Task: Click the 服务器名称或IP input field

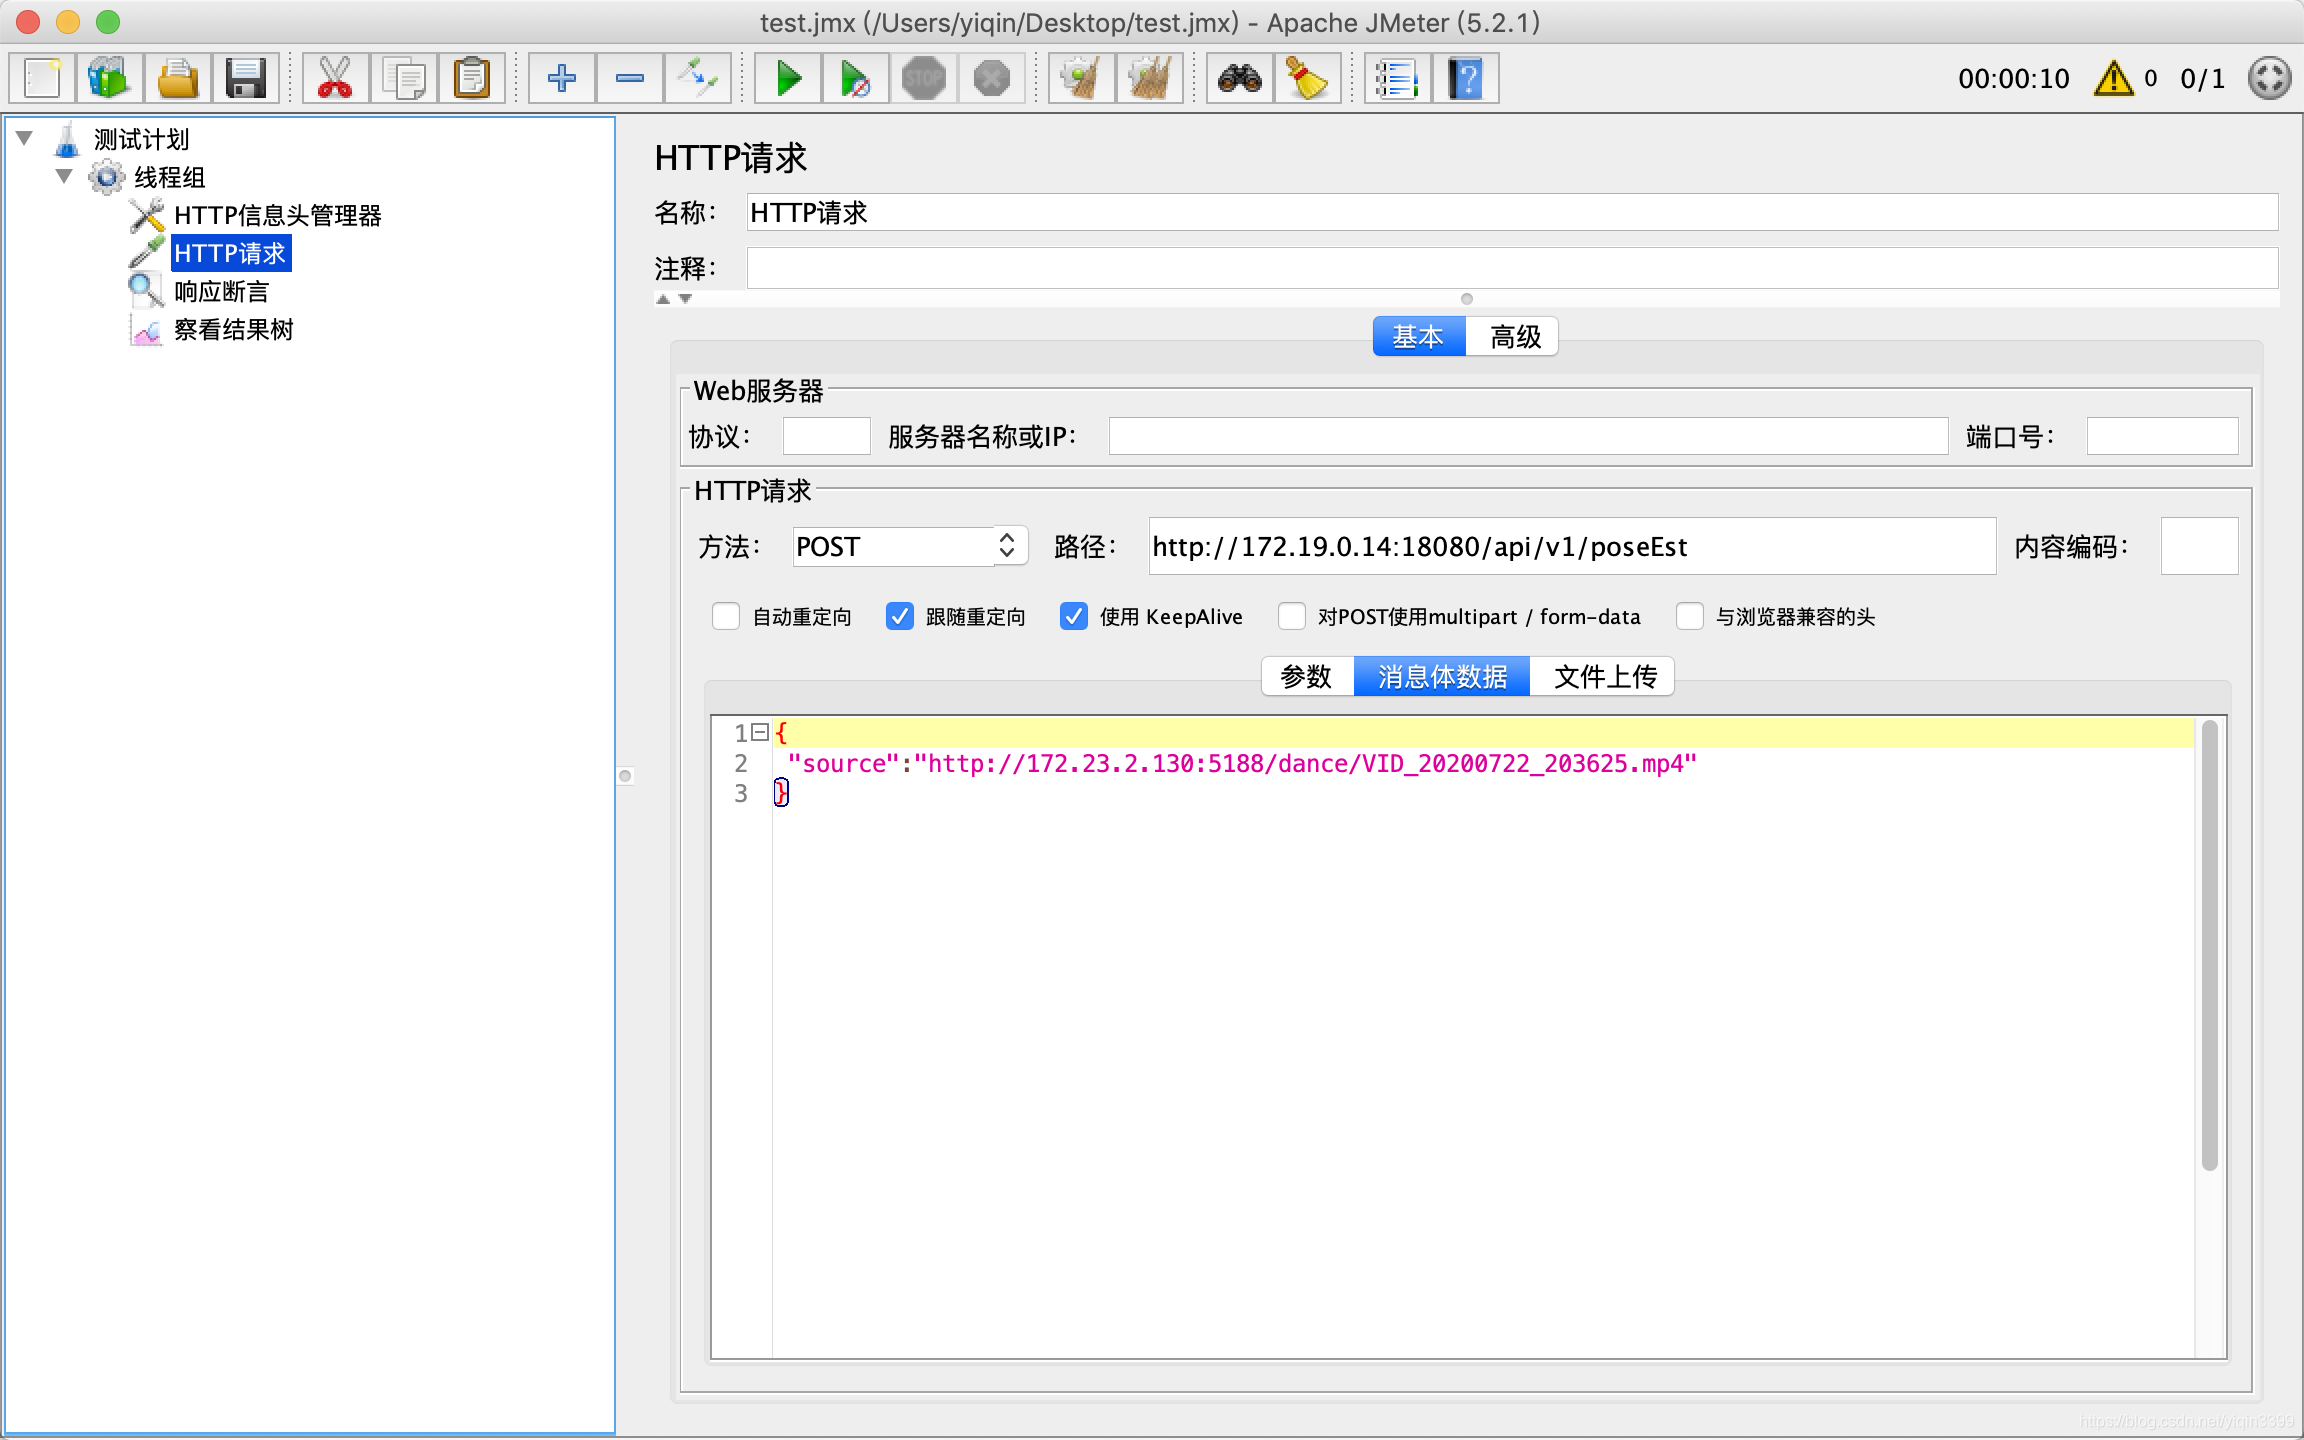Action: pos(1527,436)
